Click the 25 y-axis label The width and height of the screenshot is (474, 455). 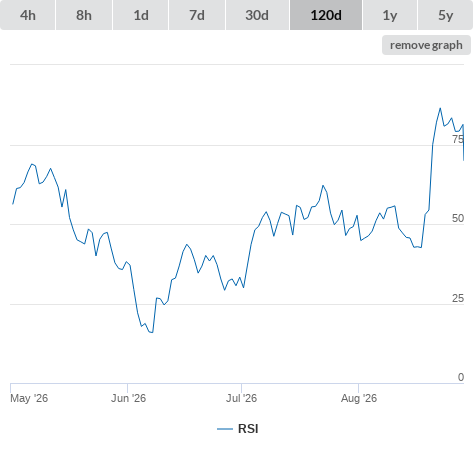(458, 298)
